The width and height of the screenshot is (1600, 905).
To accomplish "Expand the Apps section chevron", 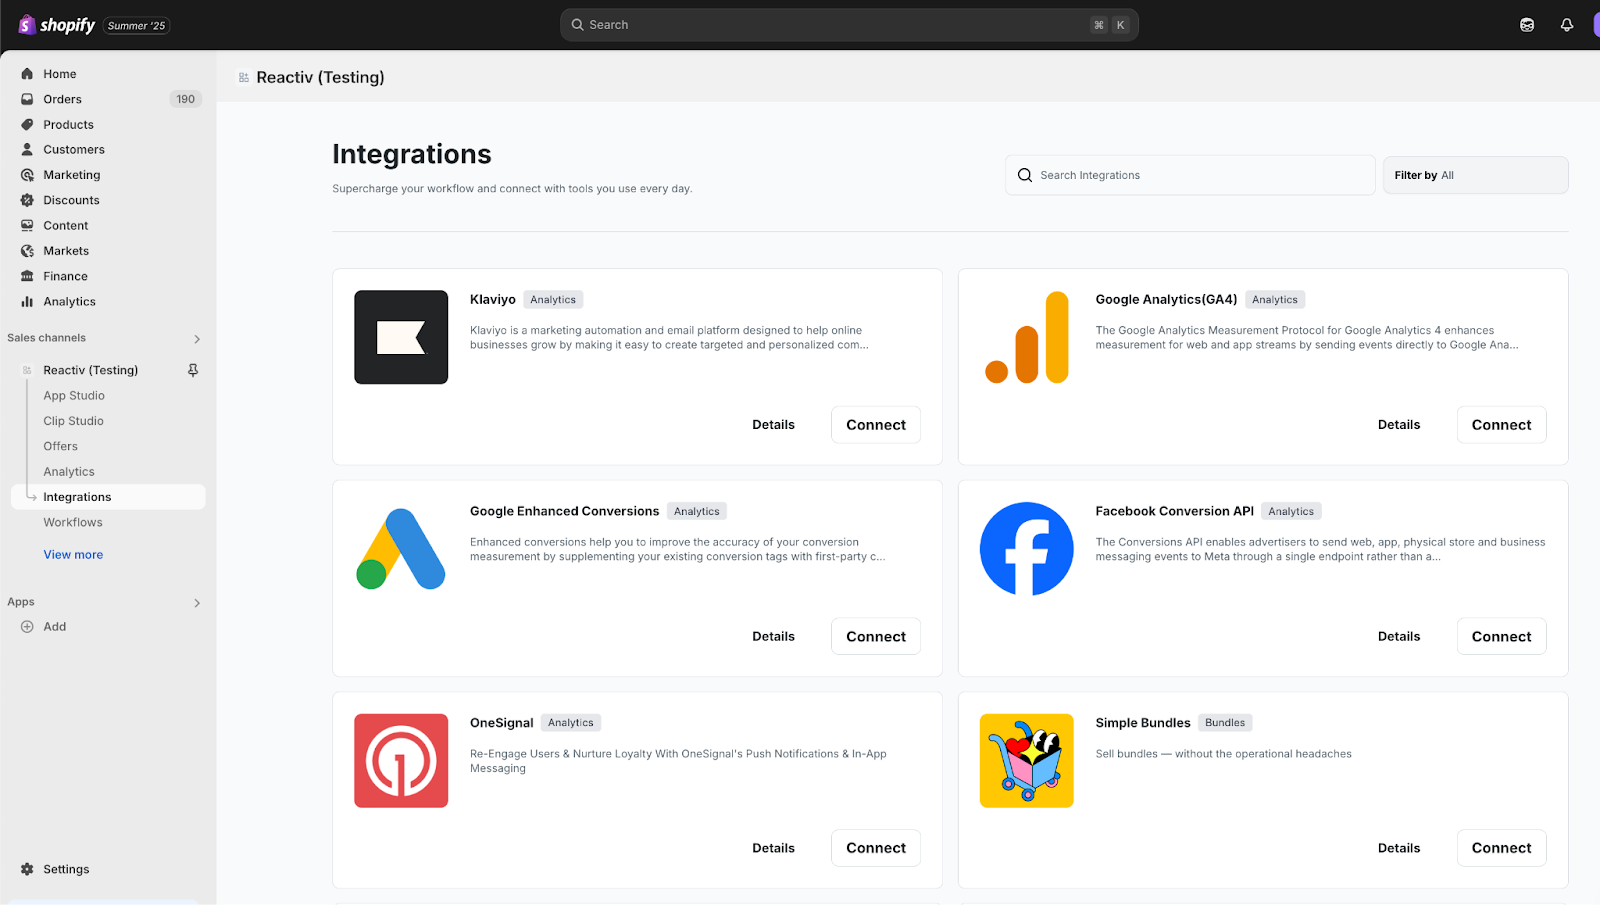I will [197, 603].
